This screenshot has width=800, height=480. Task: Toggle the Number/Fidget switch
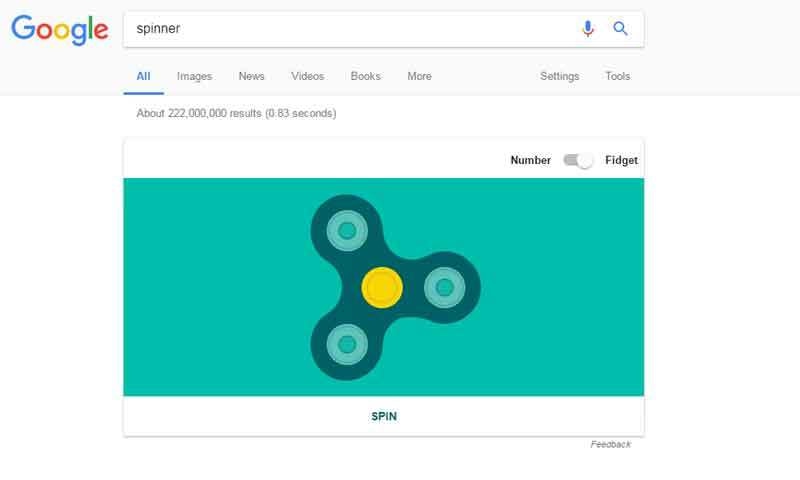point(578,160)
